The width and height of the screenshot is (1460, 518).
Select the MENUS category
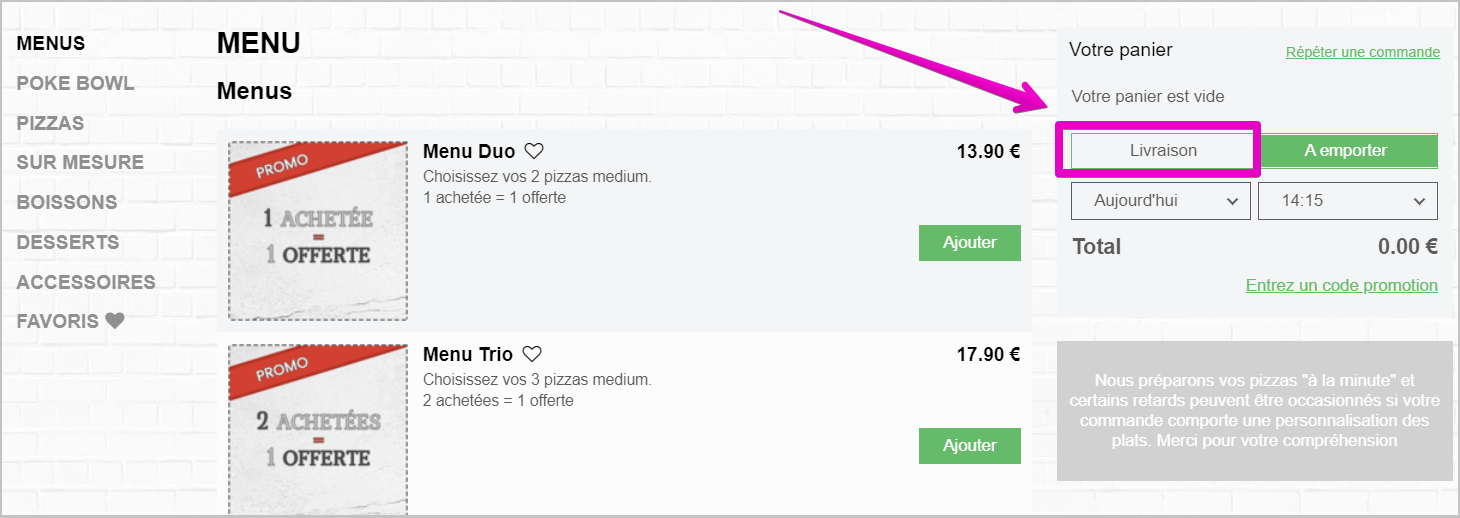tap(50, 43)
